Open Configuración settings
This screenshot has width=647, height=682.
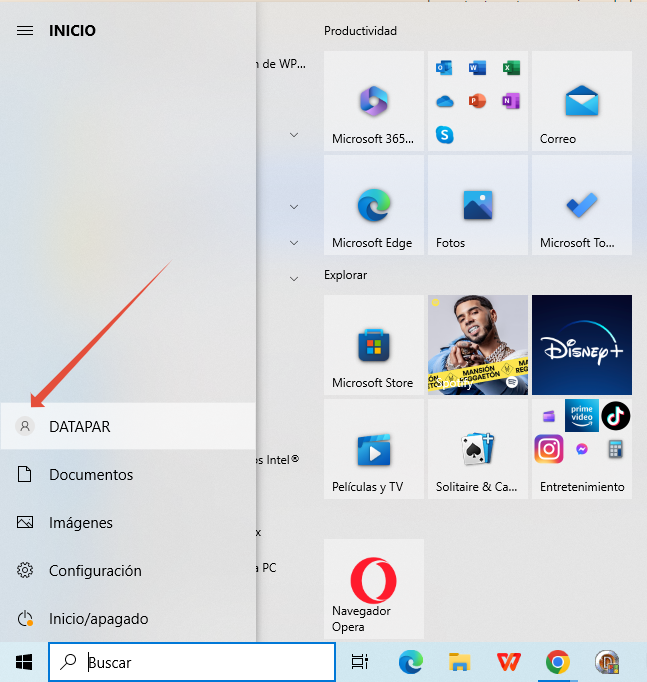128,570
